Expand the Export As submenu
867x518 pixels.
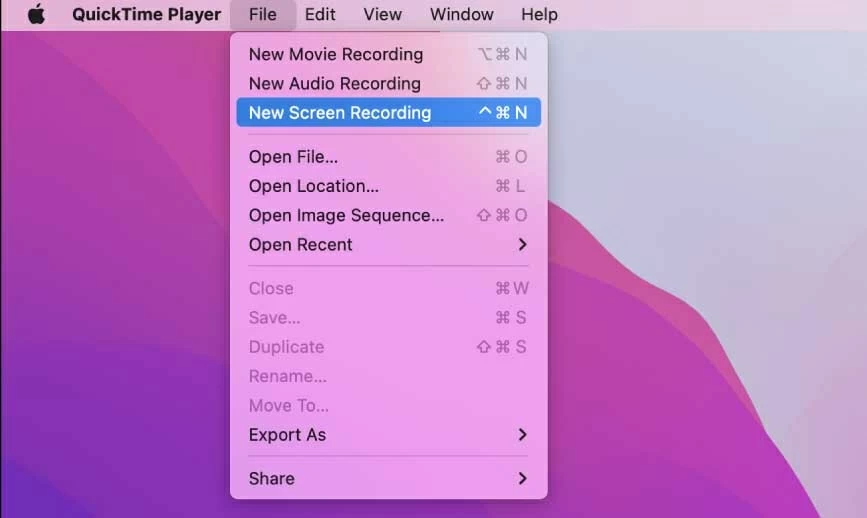click(x=389, y=435)
